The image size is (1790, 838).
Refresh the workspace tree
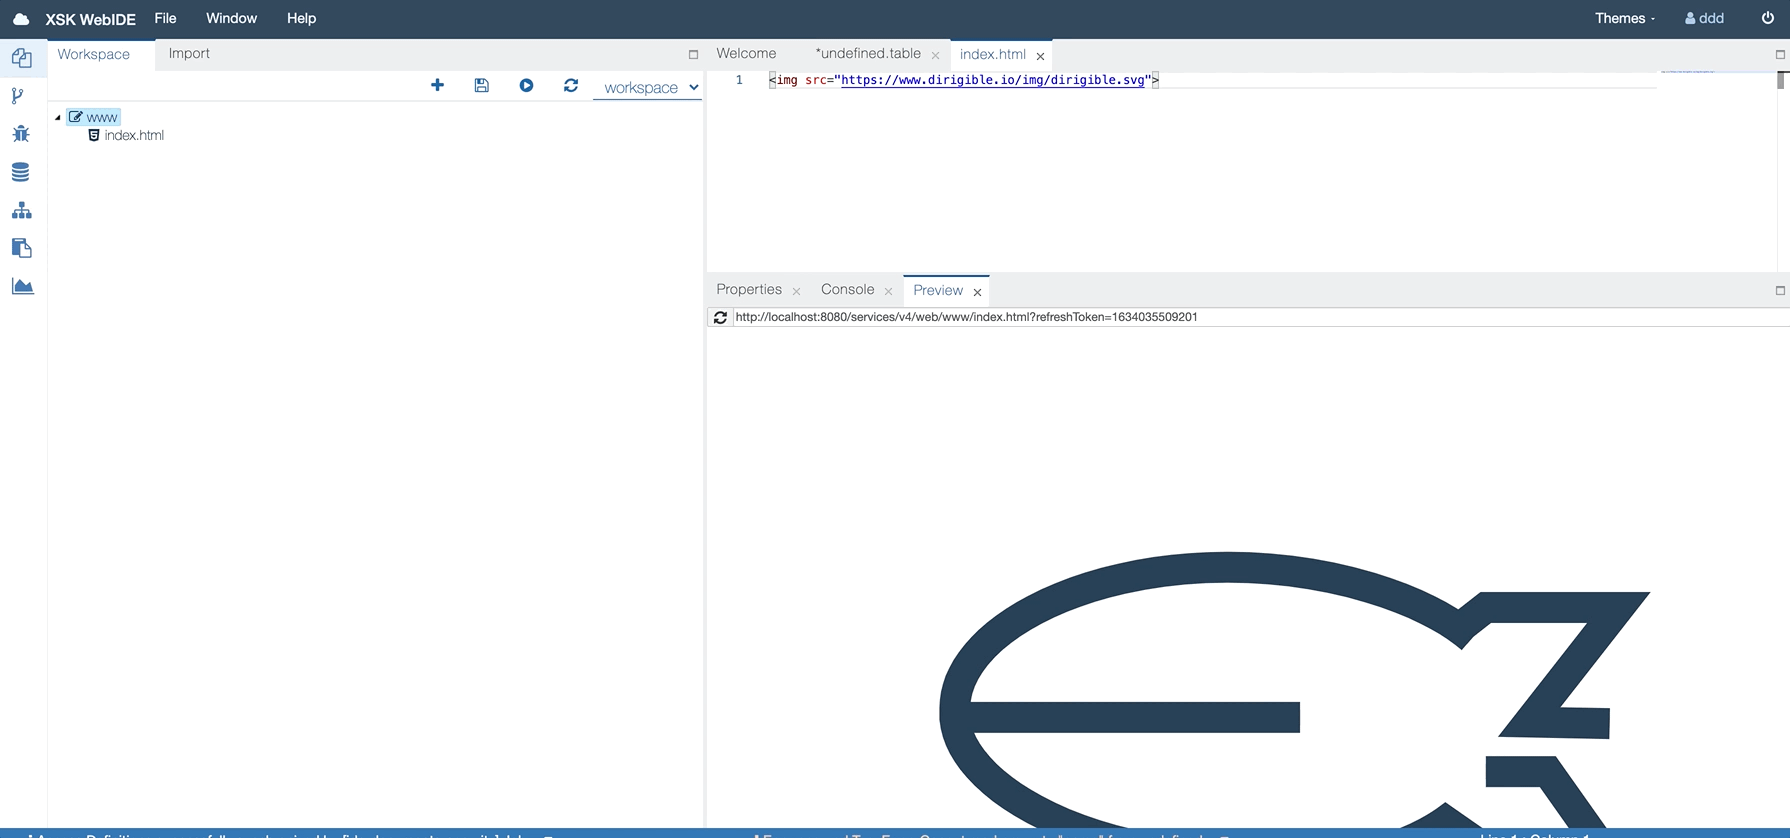coord(571,85)
